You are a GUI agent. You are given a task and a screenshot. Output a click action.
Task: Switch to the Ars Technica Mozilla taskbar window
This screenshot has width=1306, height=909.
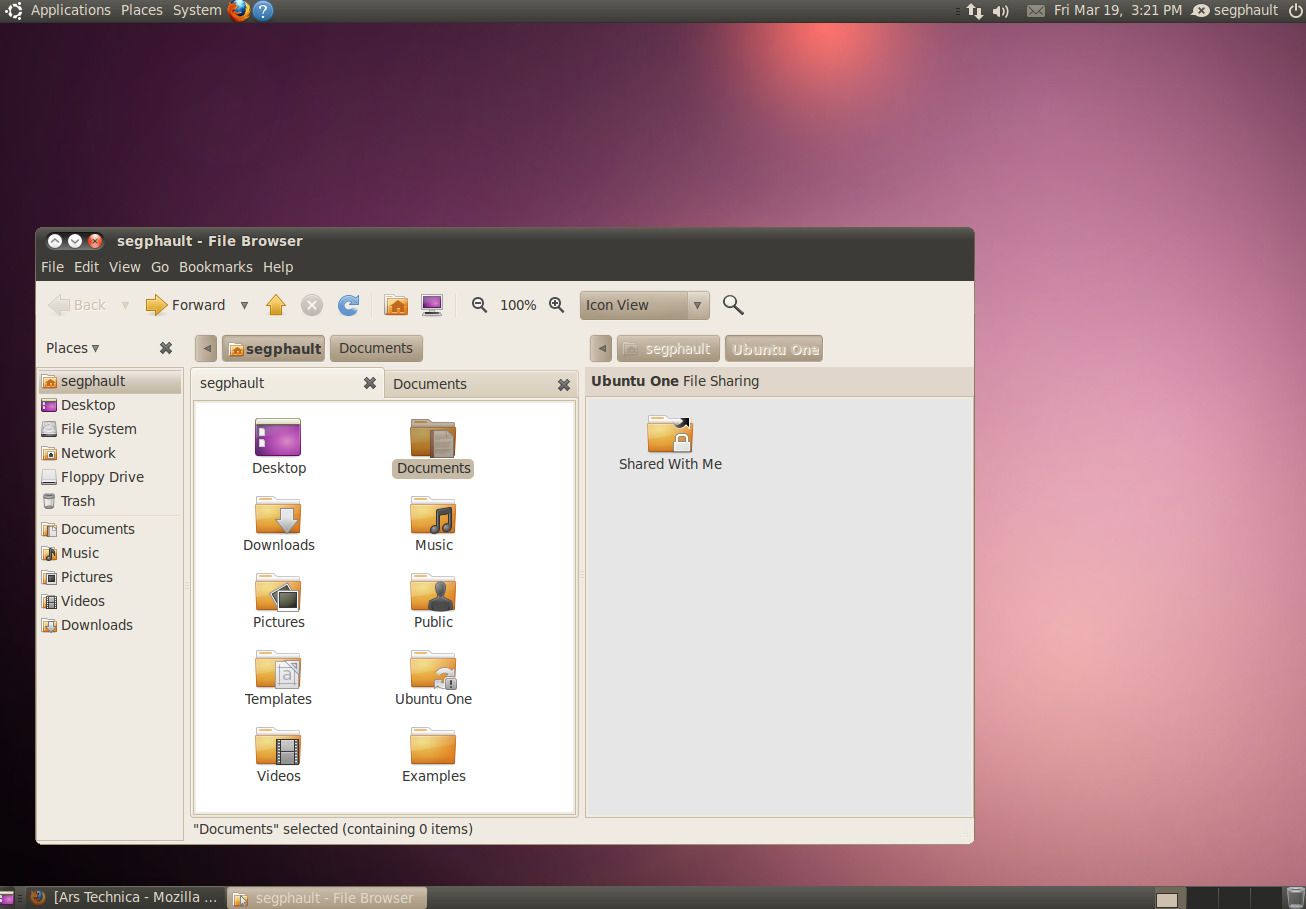click(125, 898)
